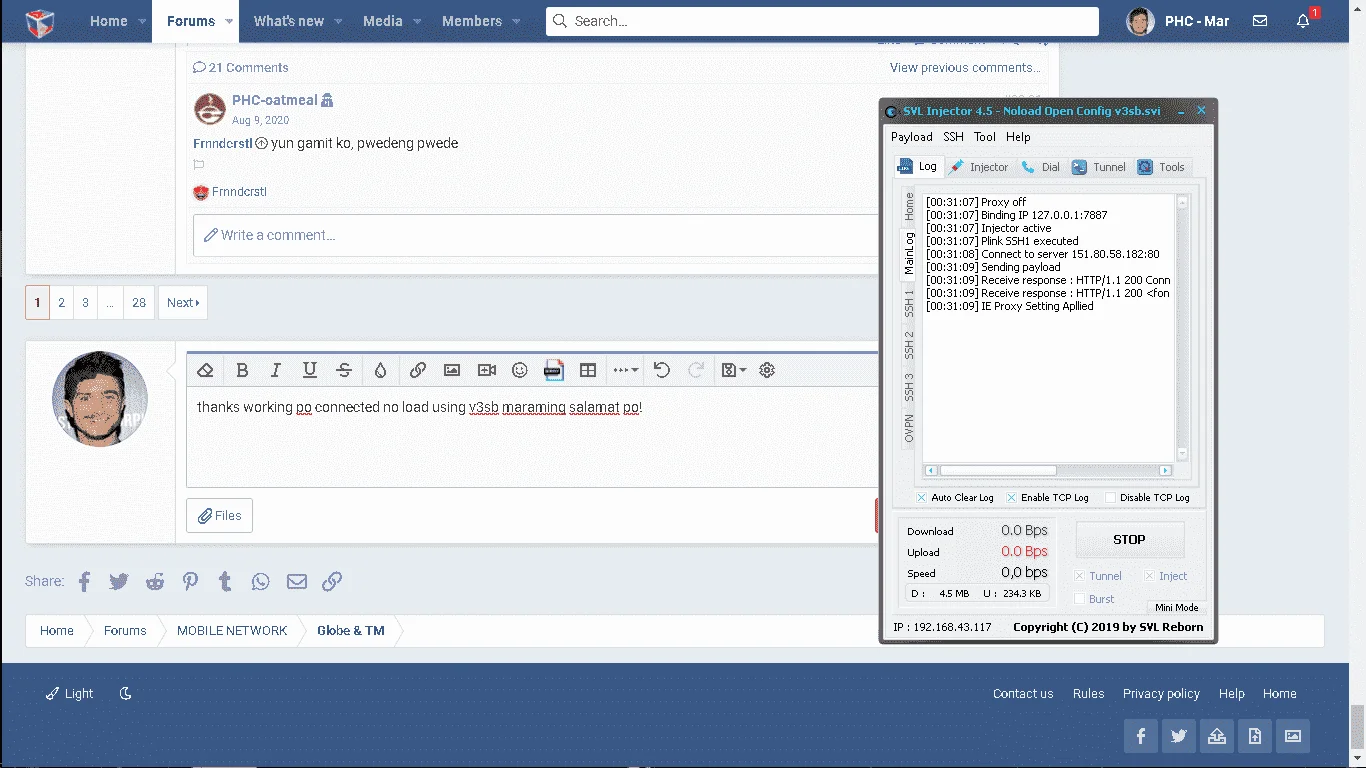1366x768 pixels.
Task: Open Facebook page icon in footer
Action: 1141,736
